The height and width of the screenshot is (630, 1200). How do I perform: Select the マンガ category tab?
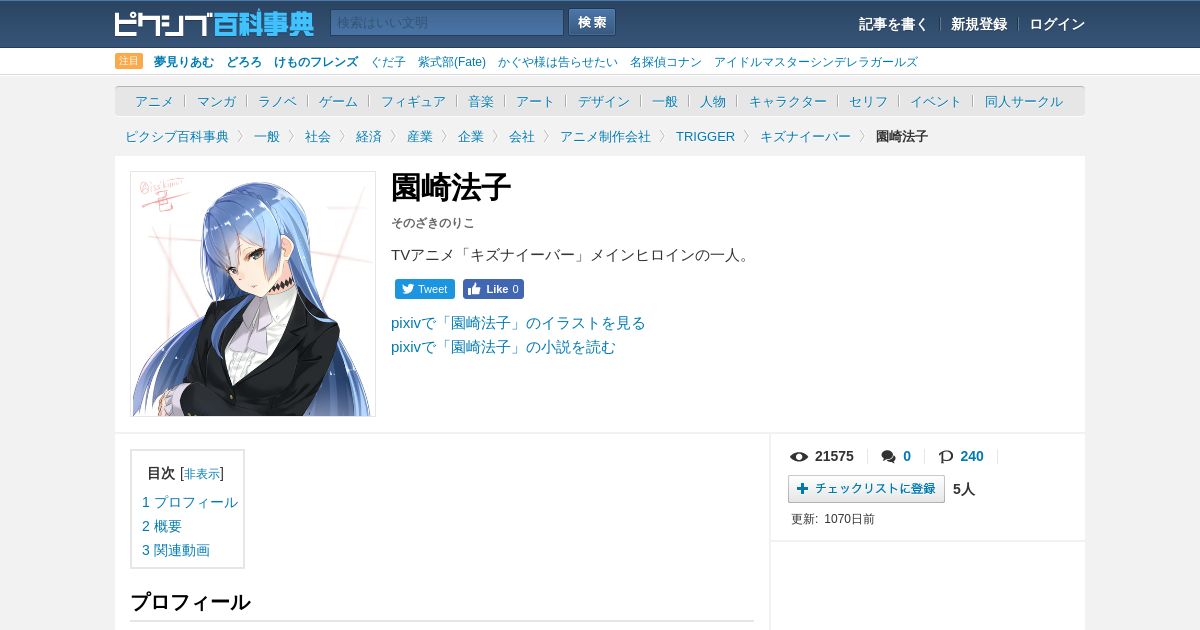point(216,101)
